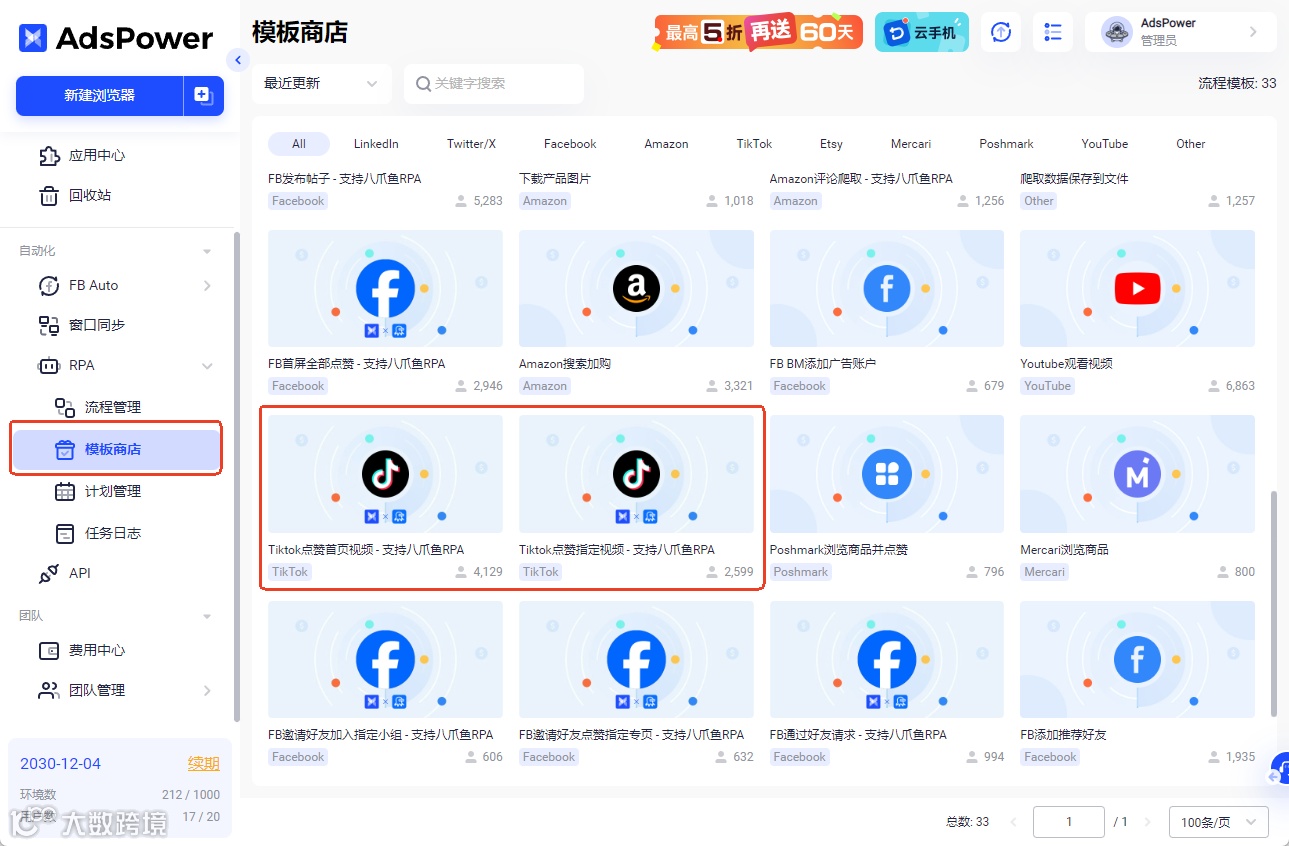1289x846 pixels.
Task: Open the FB首屏全部点赞 template thumbnail
Action: (x=385, y=289)
